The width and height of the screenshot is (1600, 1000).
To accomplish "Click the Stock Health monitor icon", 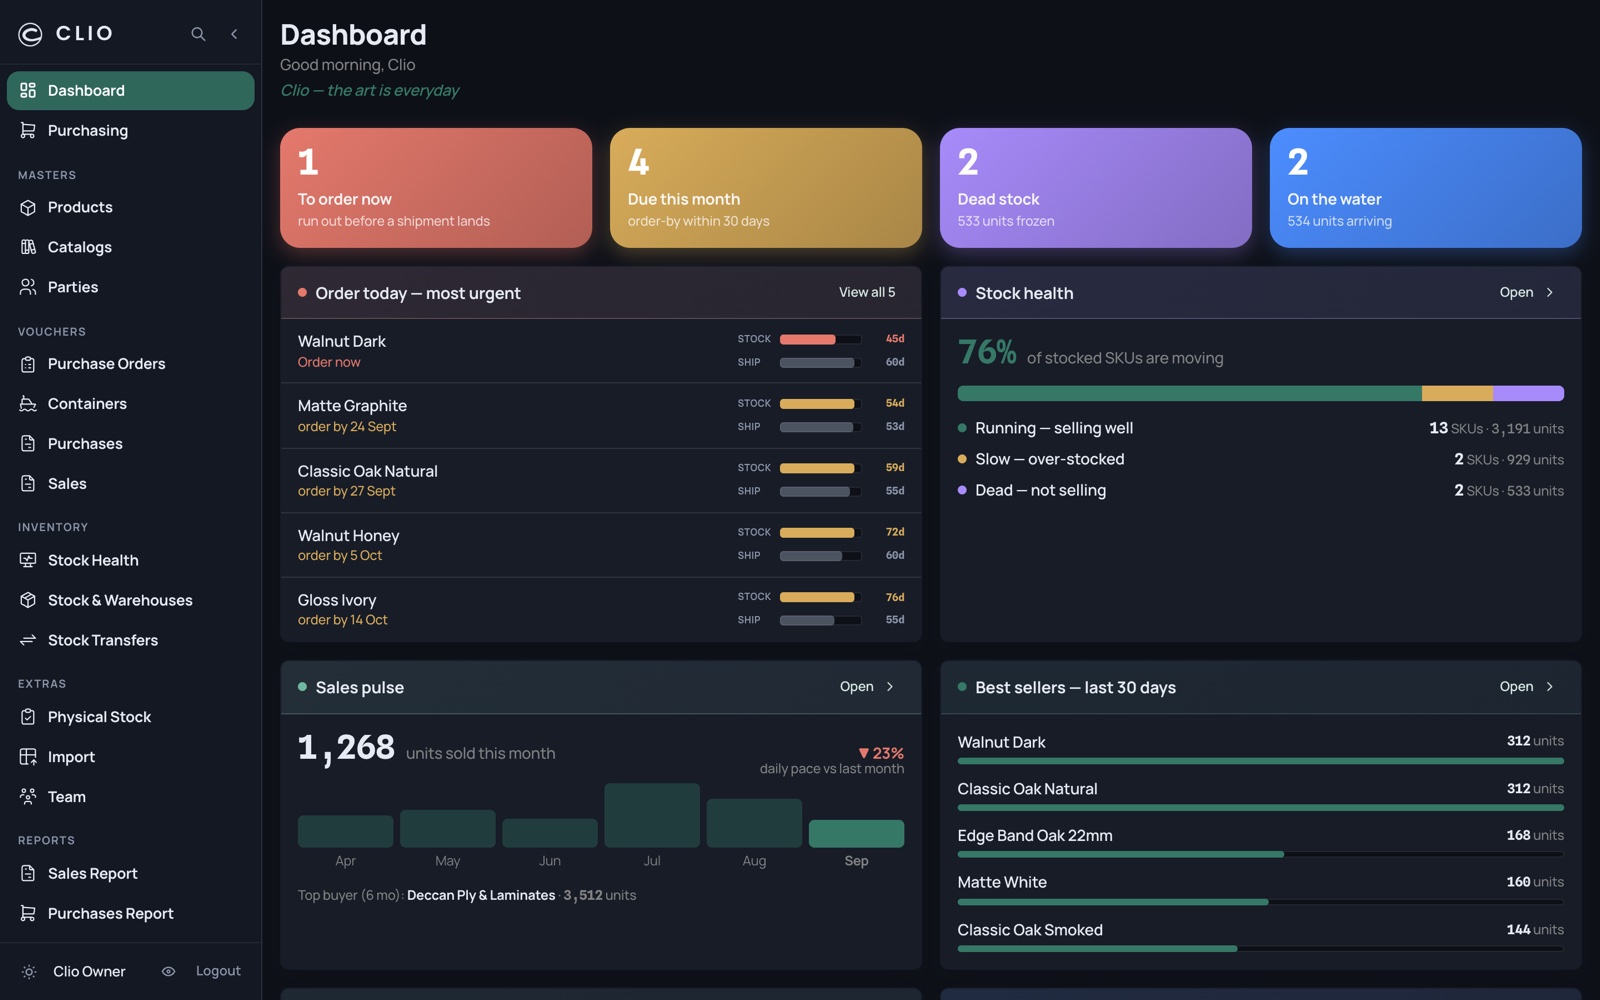I will pos(28,560).
